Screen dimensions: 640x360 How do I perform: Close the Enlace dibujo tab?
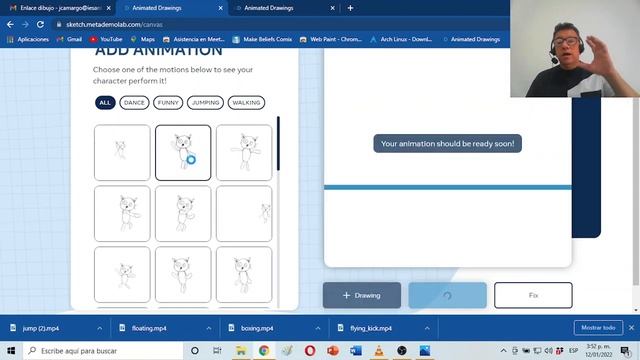109,8
